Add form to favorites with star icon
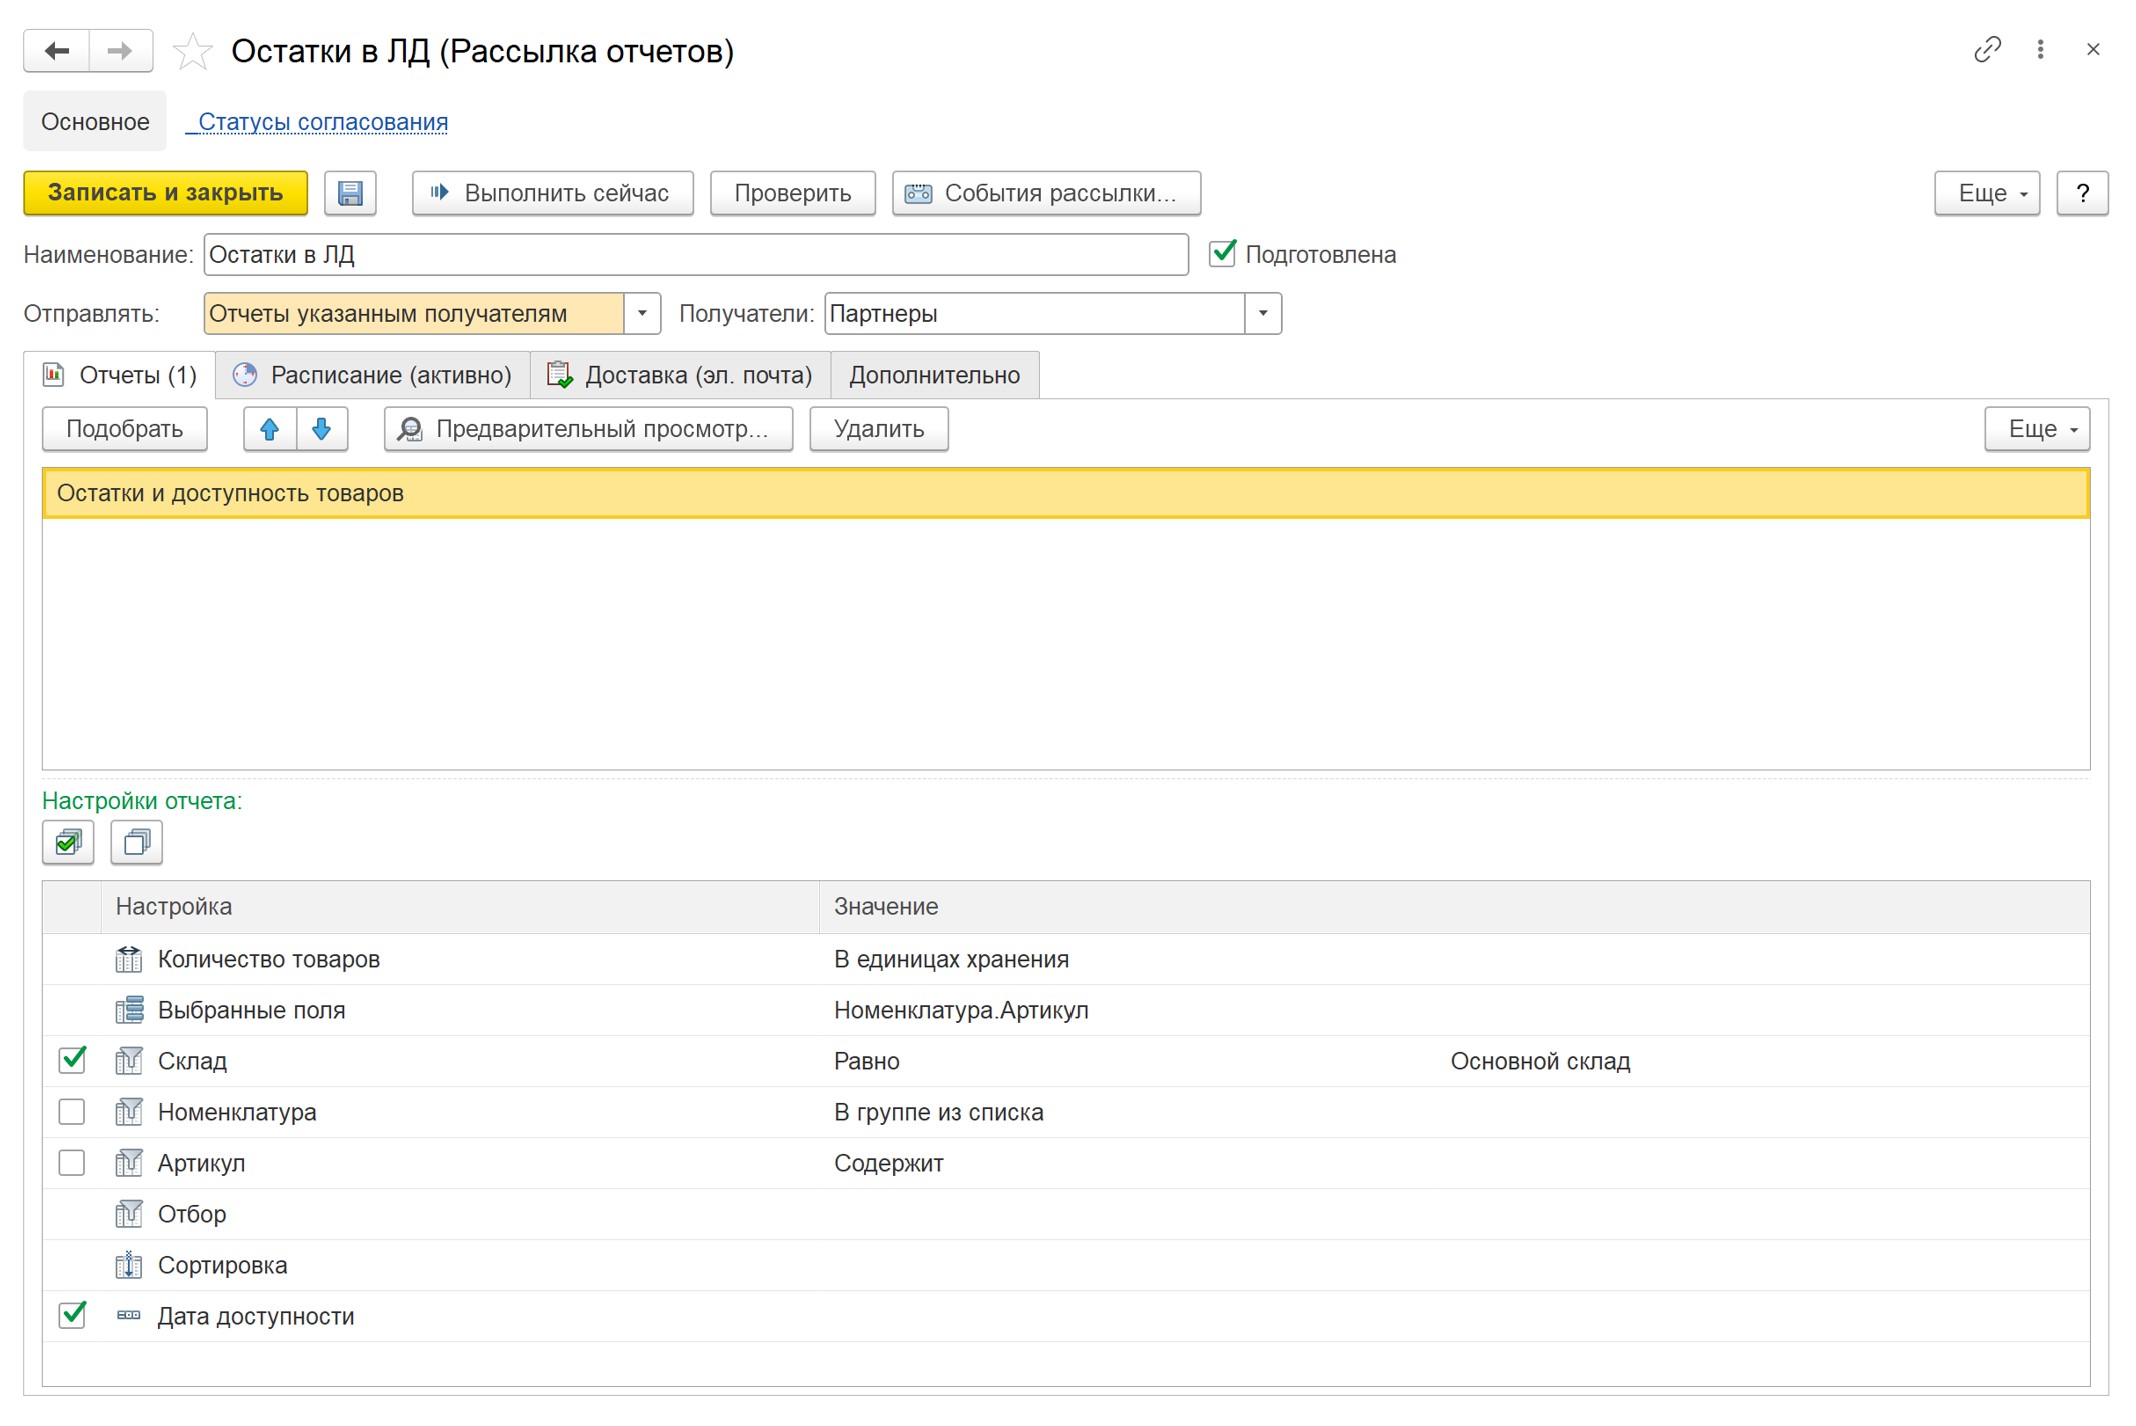This screenshot has width=2136, height=1426. coord(192,51)
